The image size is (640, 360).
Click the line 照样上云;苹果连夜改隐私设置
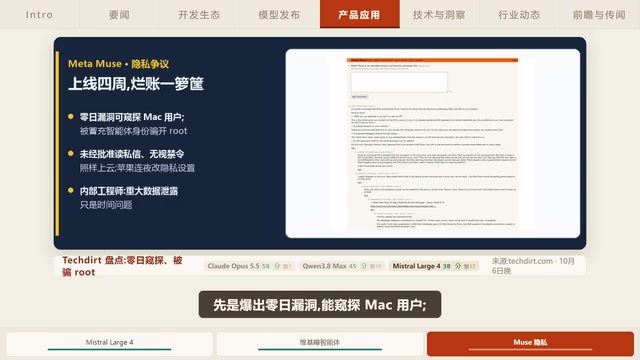(x=137, y=168)
